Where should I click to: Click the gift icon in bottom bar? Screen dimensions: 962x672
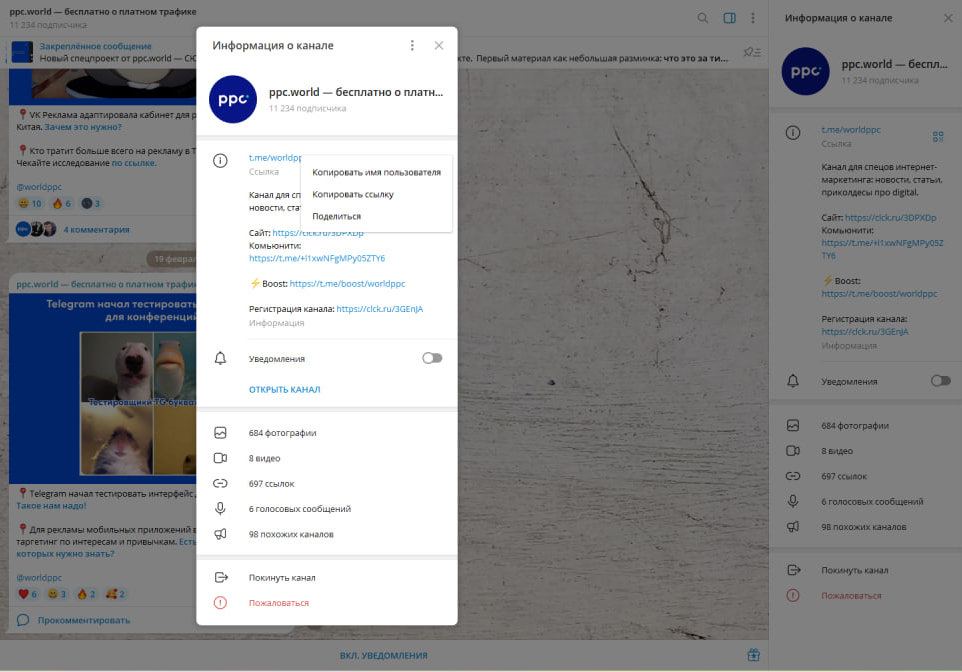tap(753, 656)
